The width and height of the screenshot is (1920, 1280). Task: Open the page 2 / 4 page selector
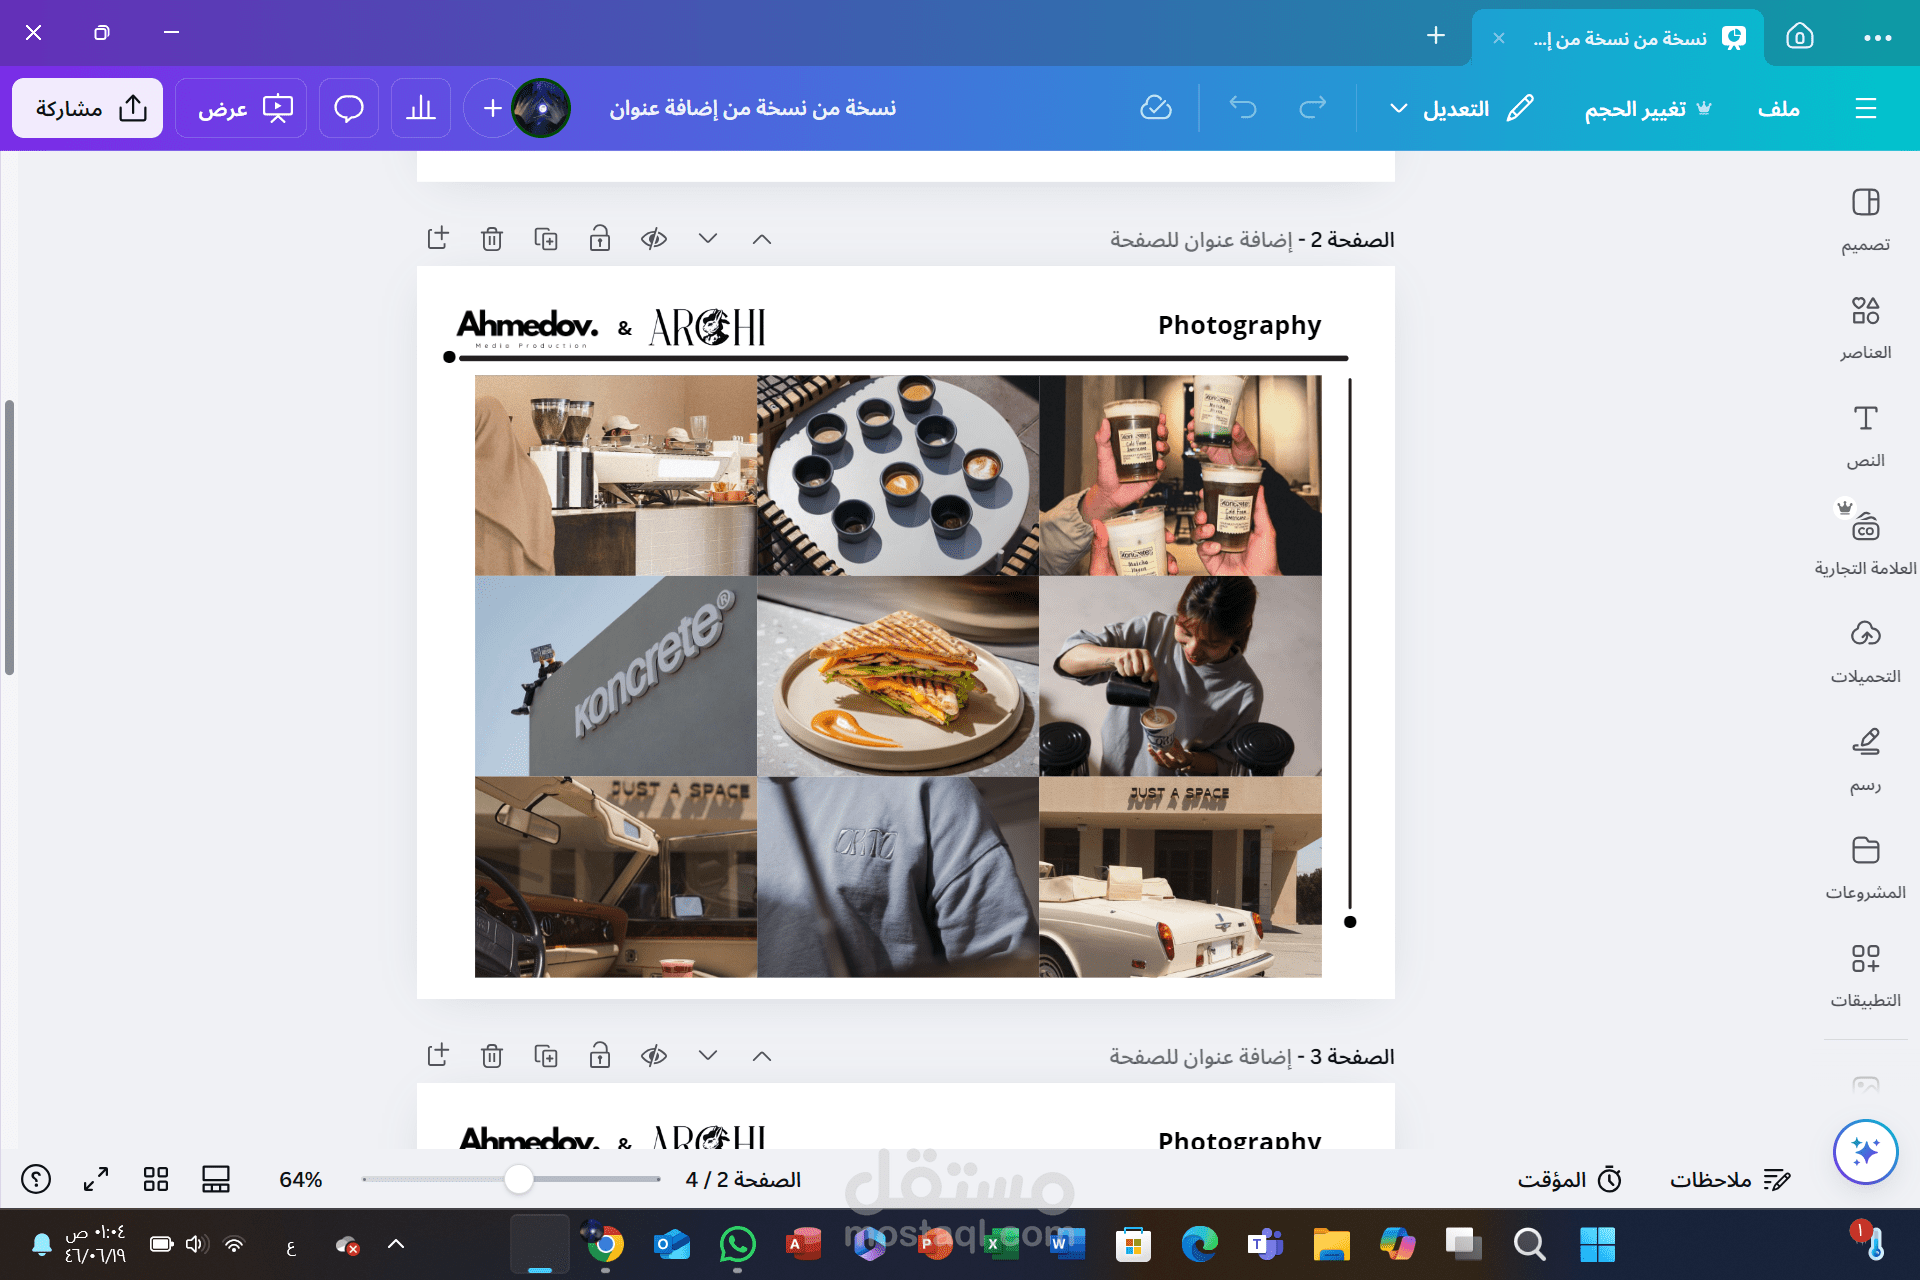pyautogui.click(x=743, y=1180)
